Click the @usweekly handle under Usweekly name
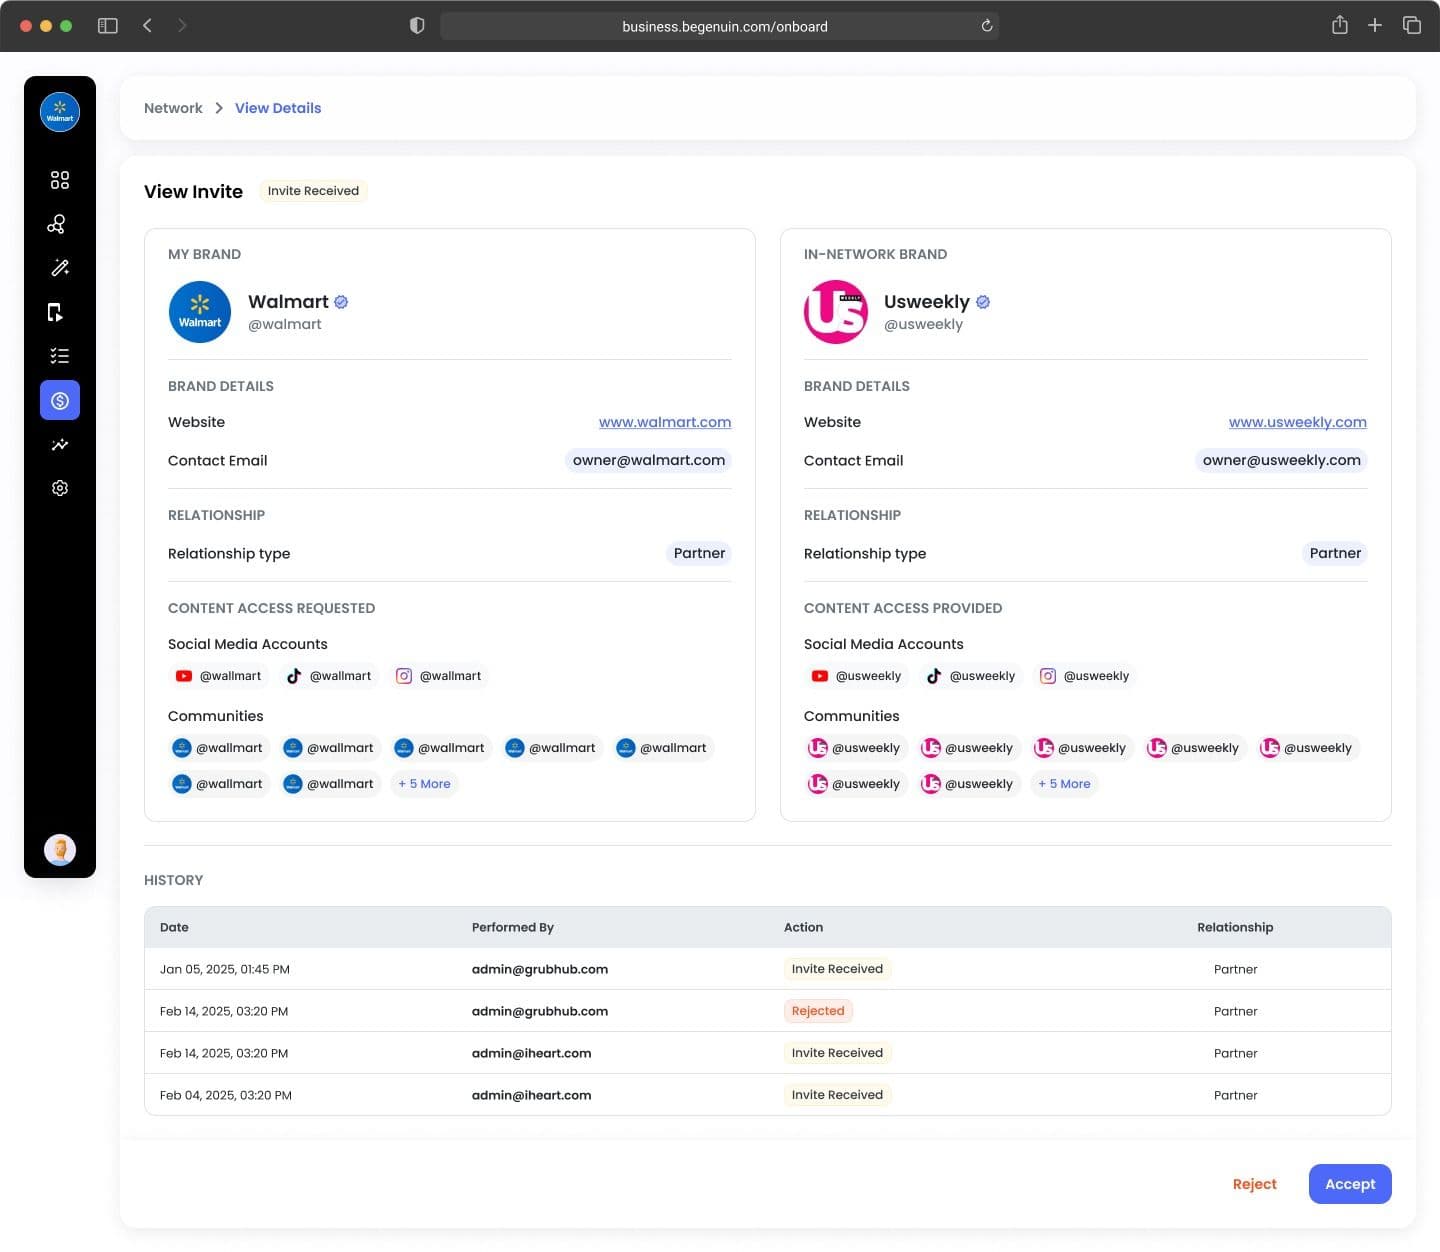The height and width of the screenshot is (1252, 1440). (x=924, y=324)
